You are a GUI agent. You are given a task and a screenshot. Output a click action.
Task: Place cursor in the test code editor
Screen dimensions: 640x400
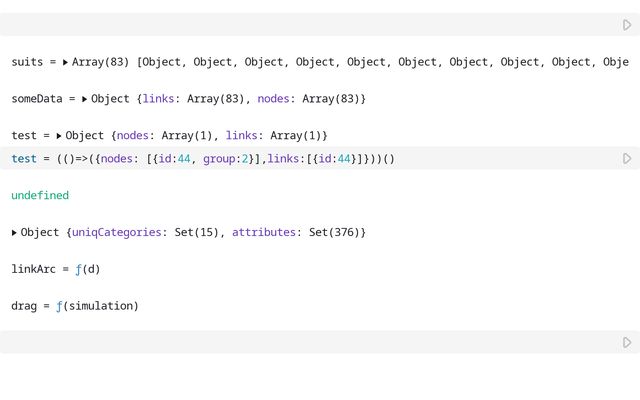300,159
